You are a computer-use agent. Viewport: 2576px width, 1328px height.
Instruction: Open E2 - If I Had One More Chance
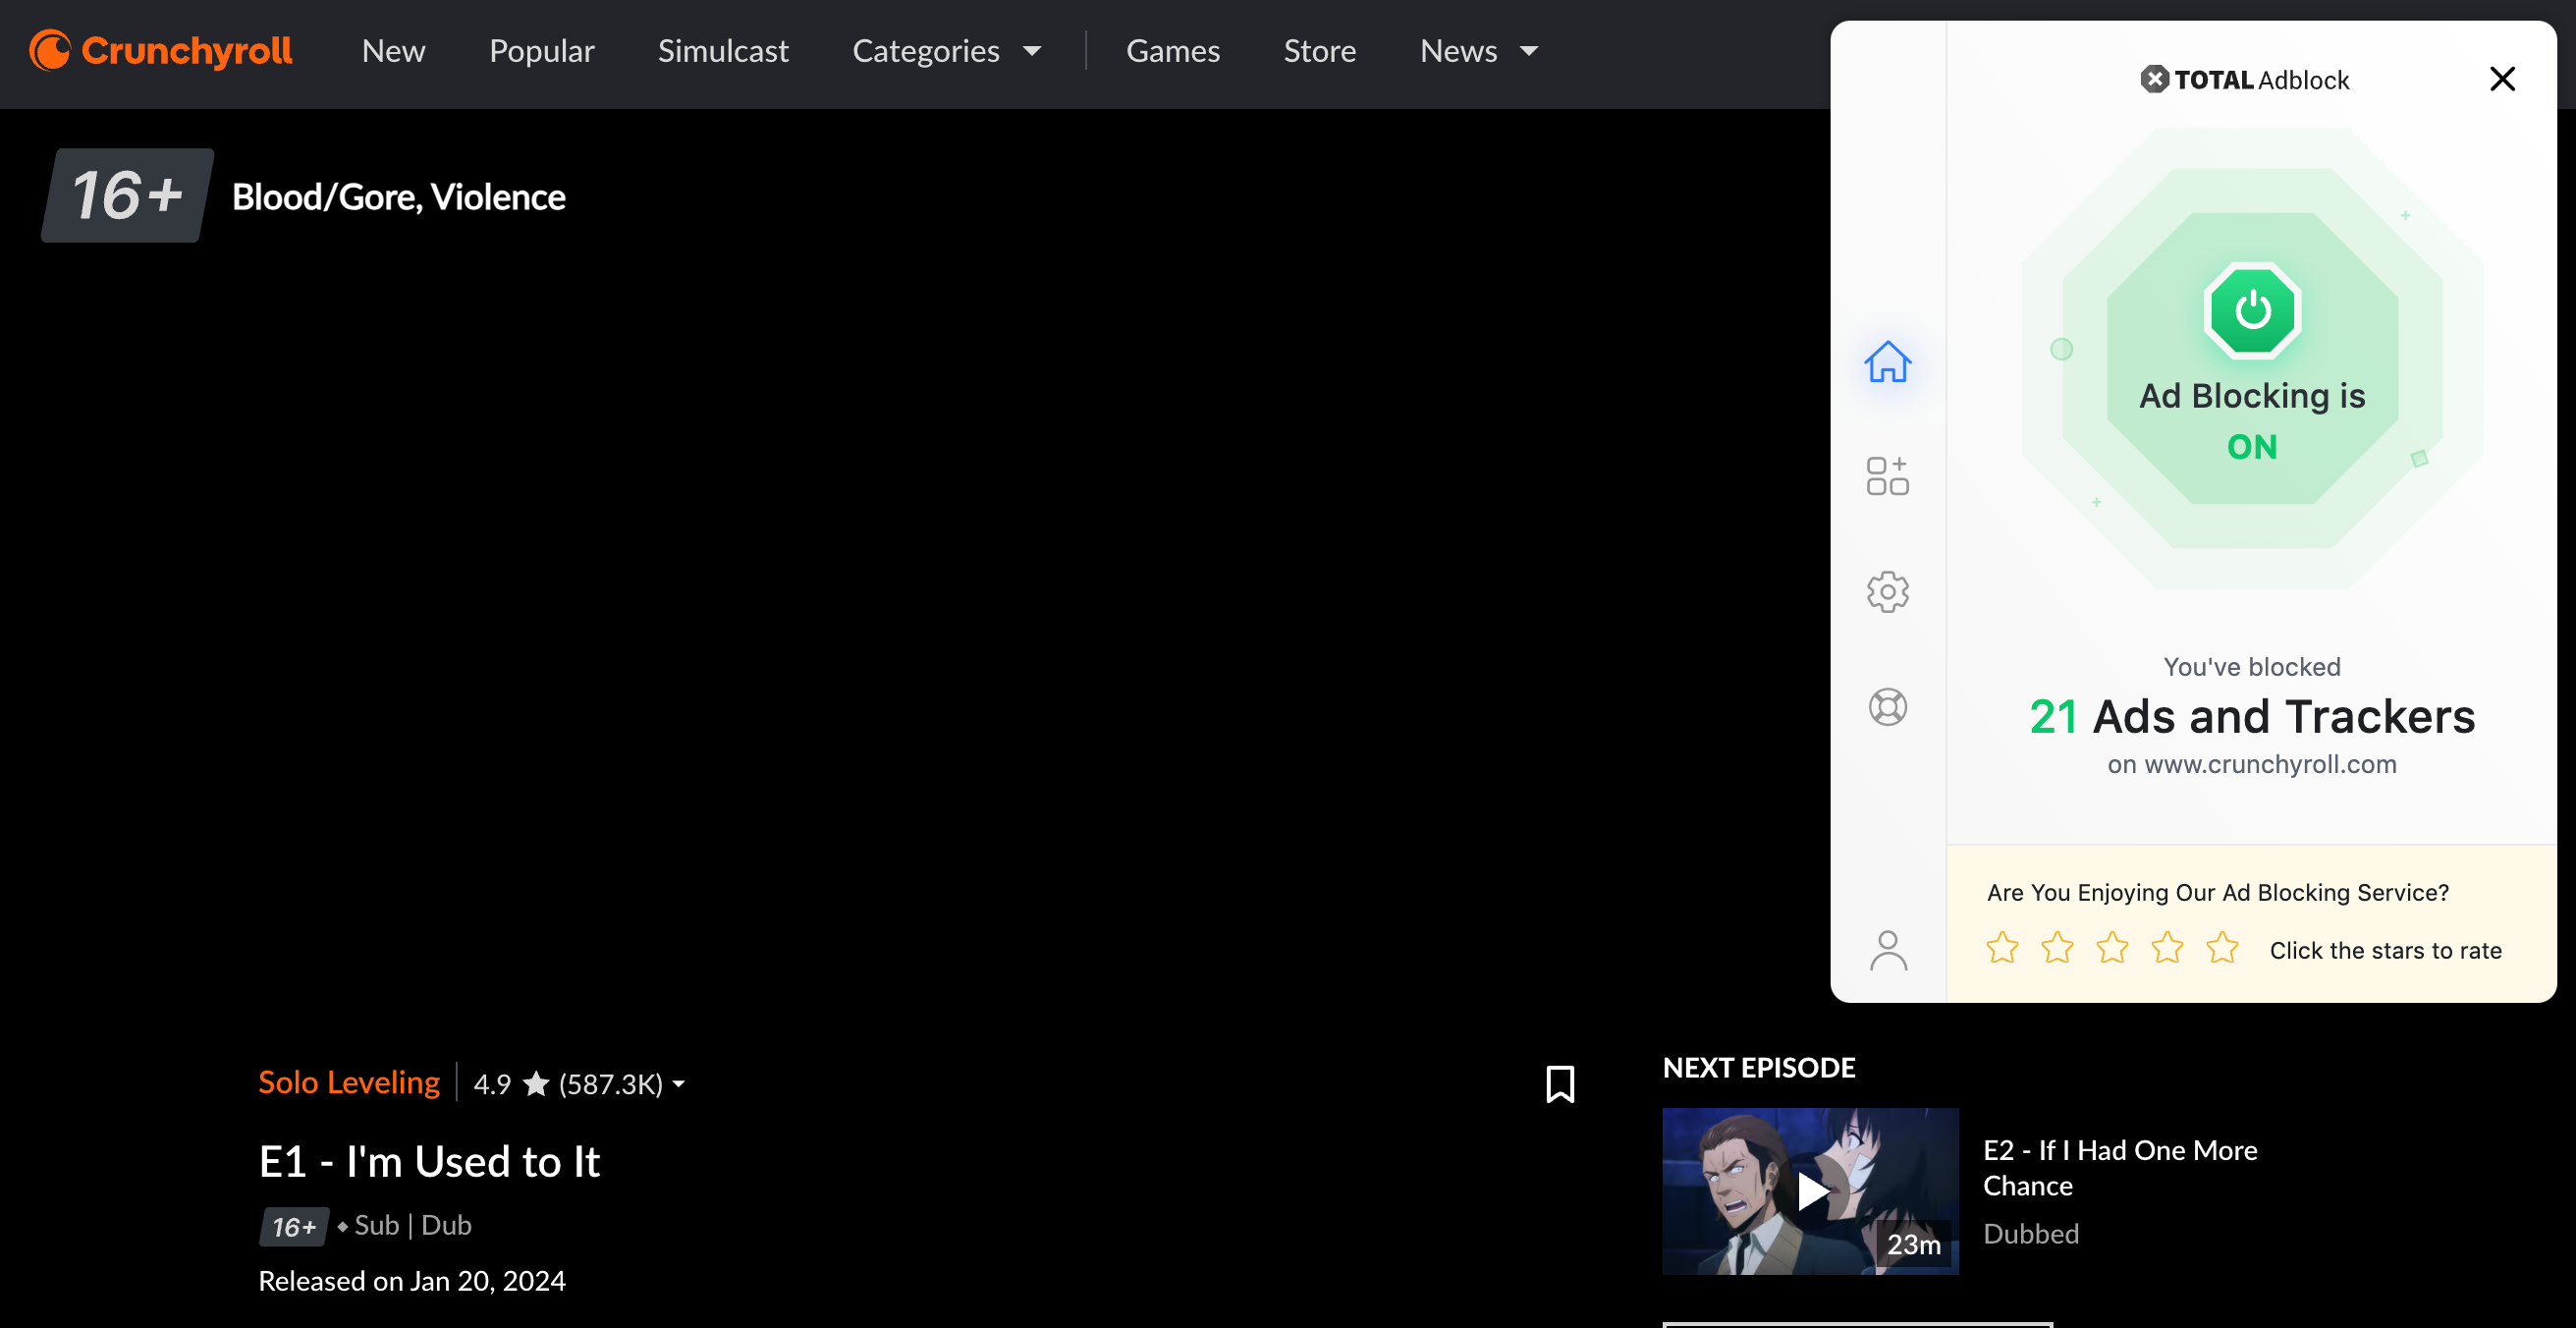(2120, 1168)
